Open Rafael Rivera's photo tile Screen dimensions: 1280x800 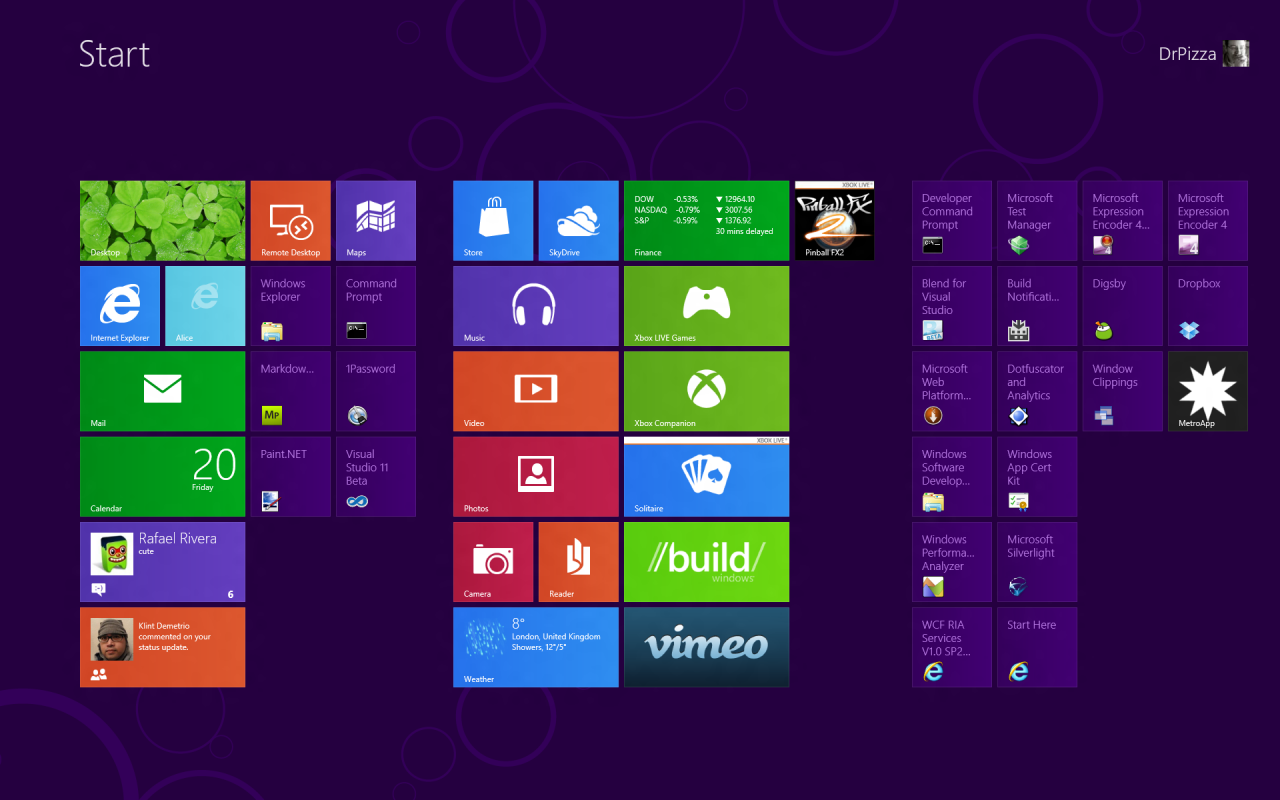(162, 561)
